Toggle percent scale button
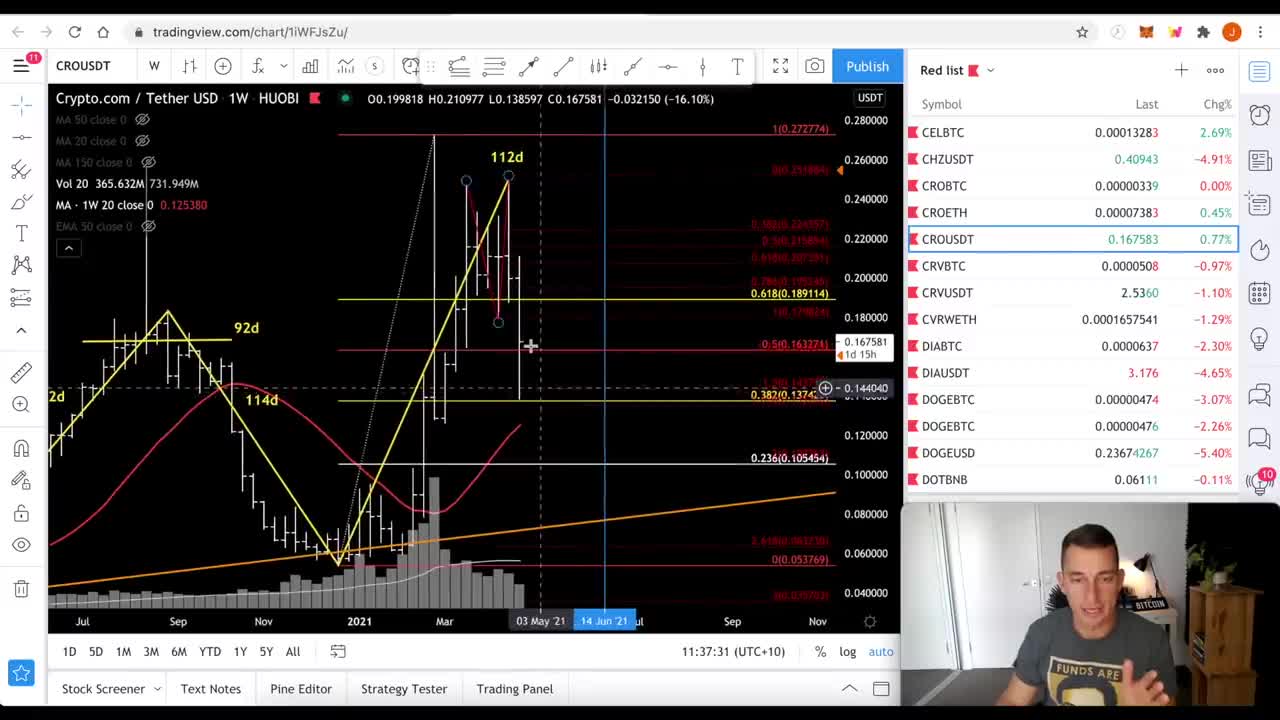Viewport: 1280px width, 720px height. click(x=820, y=652)
